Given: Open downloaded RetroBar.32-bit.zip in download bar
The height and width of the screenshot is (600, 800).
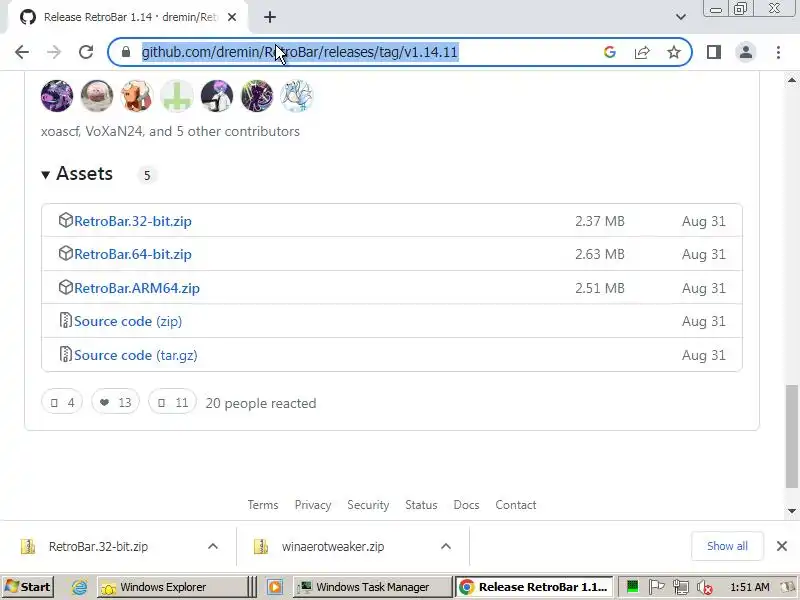Looking at the screenshot, I should point(98,546).
